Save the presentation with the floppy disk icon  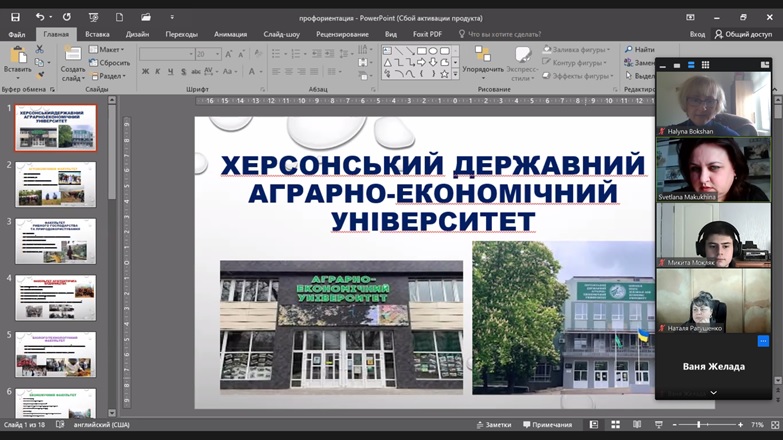coord(15,17)
